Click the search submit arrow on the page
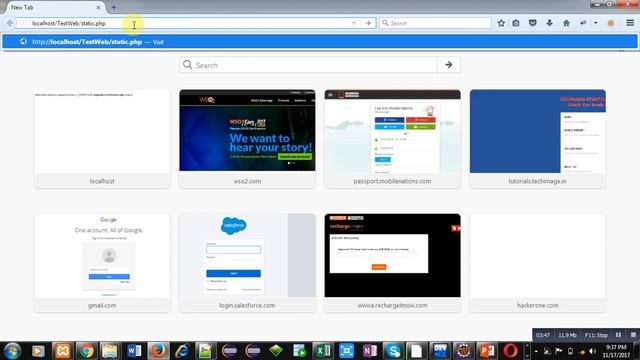The height and width of the screenshot is (360, 640). 449,65
